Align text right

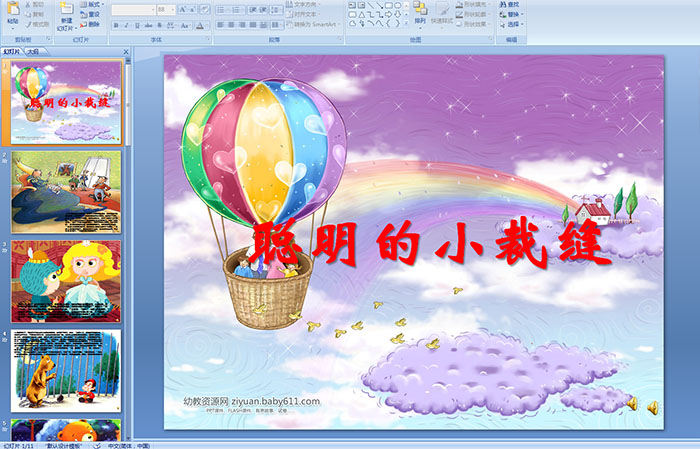click(242, 25)
